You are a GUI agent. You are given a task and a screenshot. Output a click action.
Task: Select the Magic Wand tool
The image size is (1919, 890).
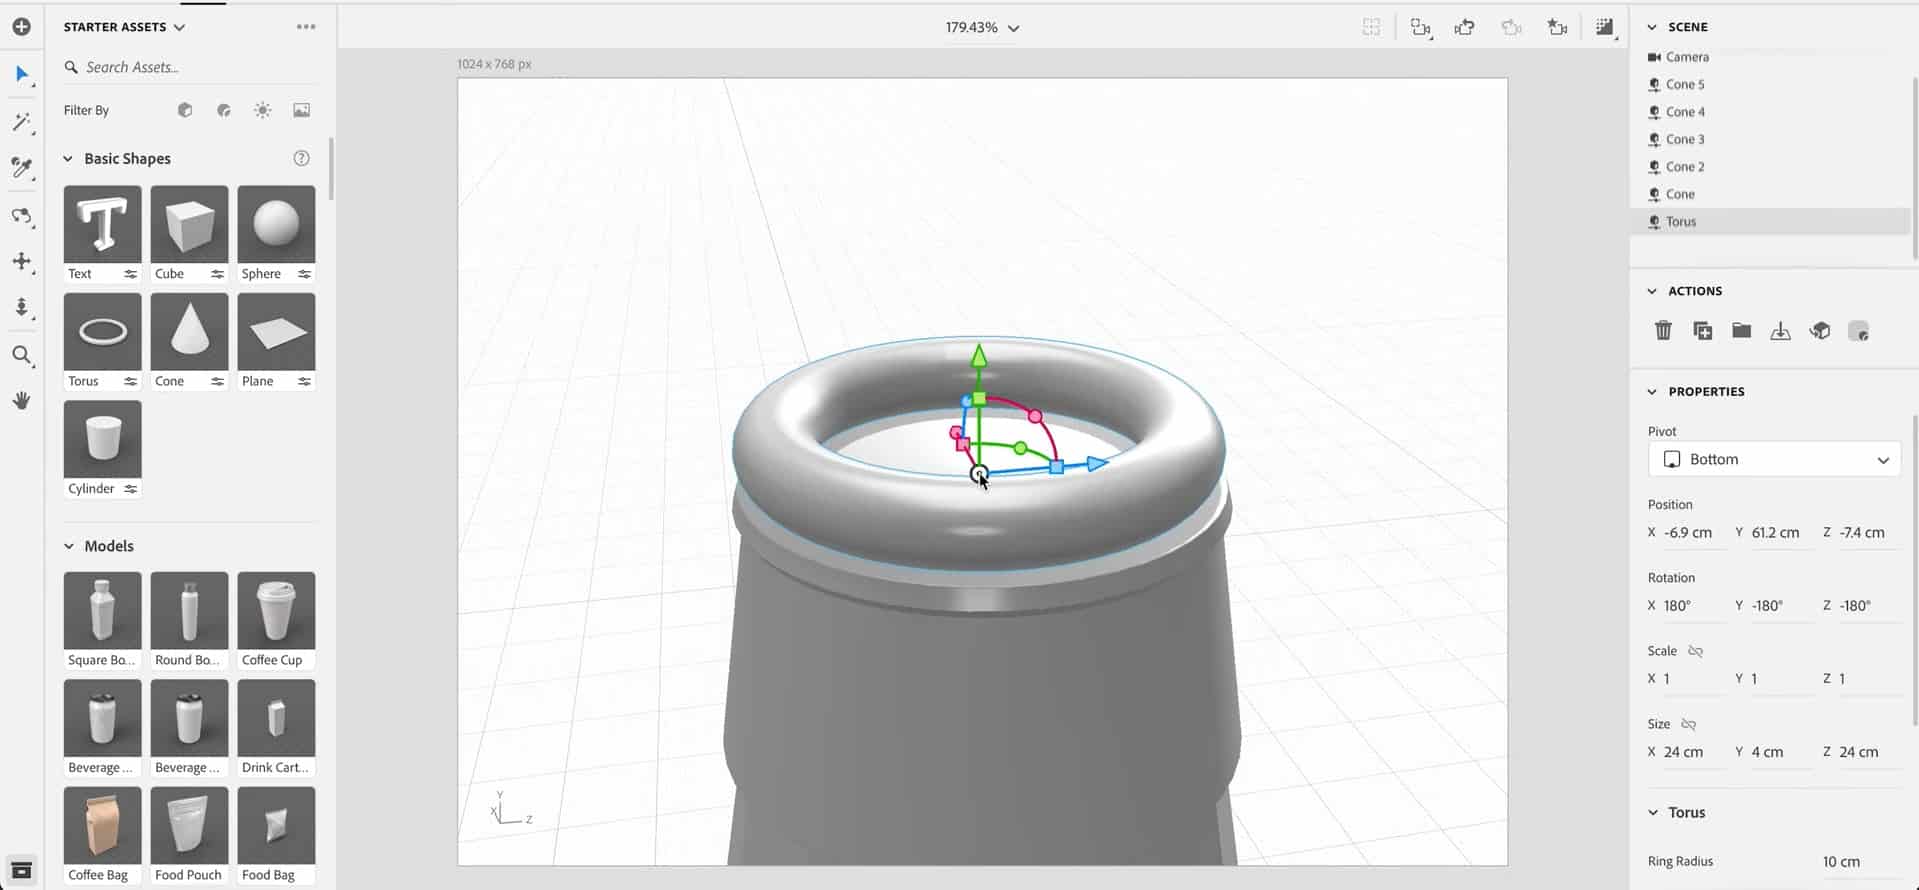pos(21,122)
